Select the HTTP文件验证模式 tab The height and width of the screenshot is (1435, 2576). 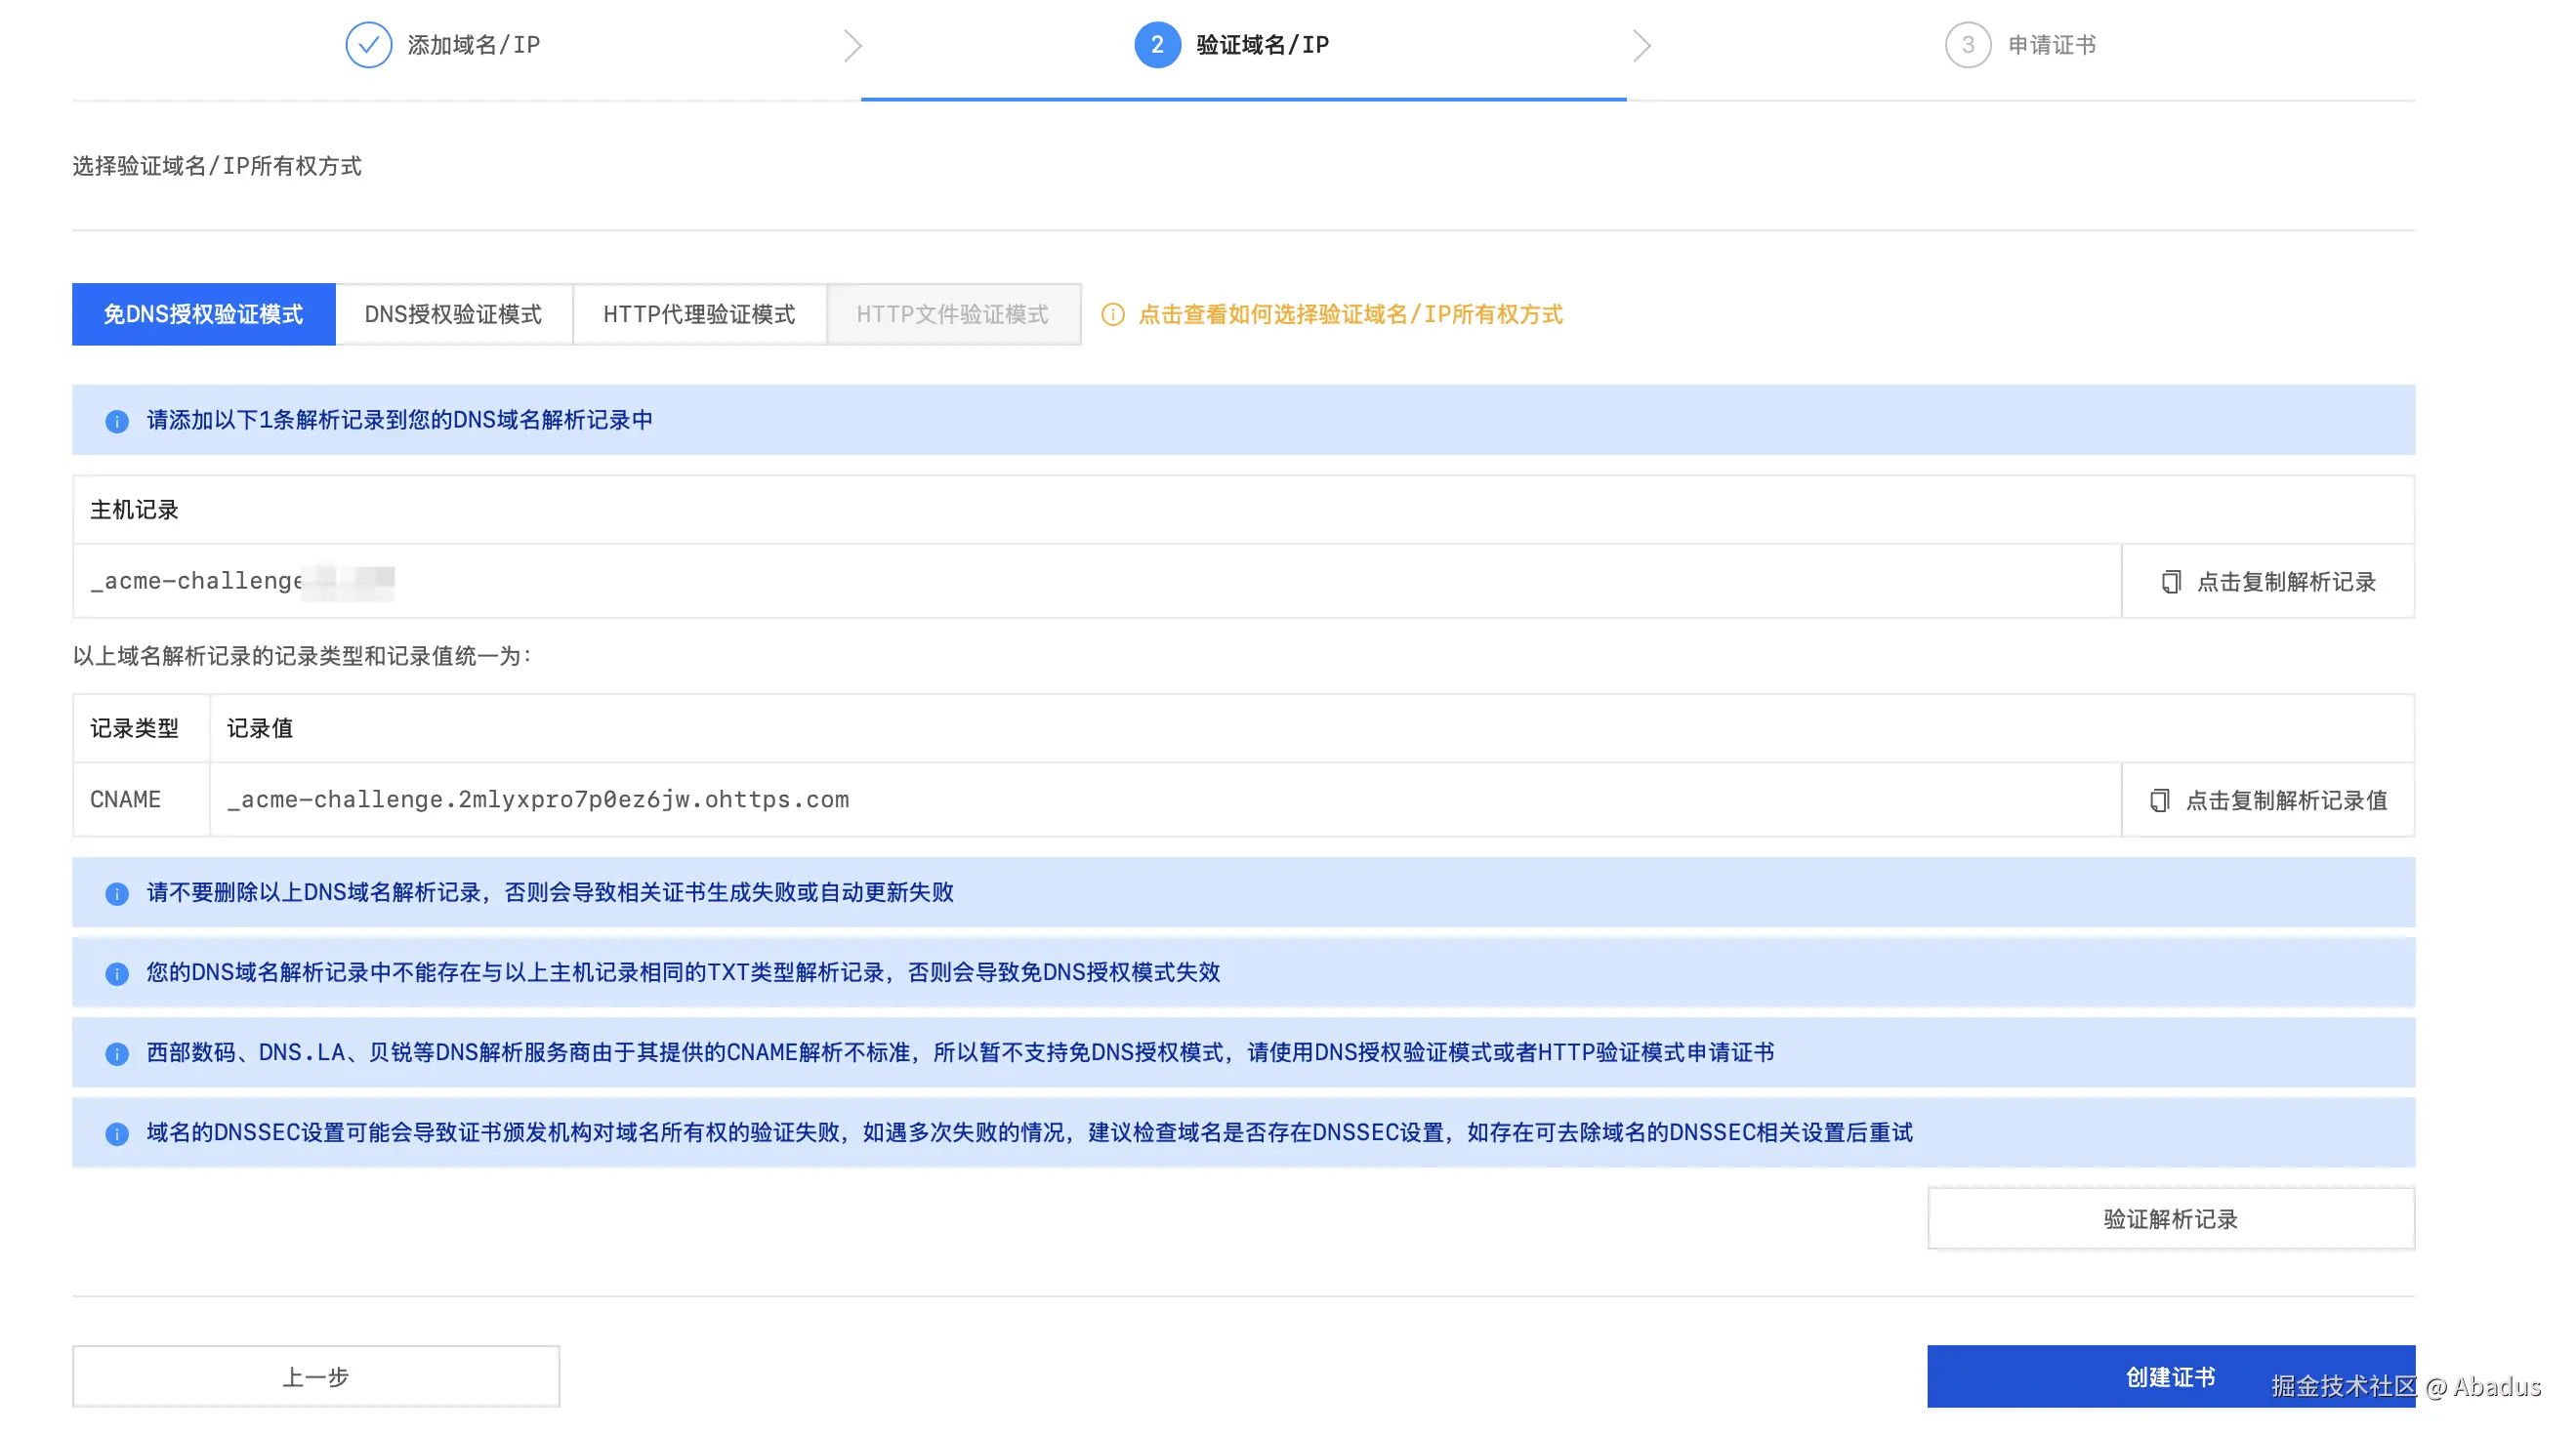952,315
